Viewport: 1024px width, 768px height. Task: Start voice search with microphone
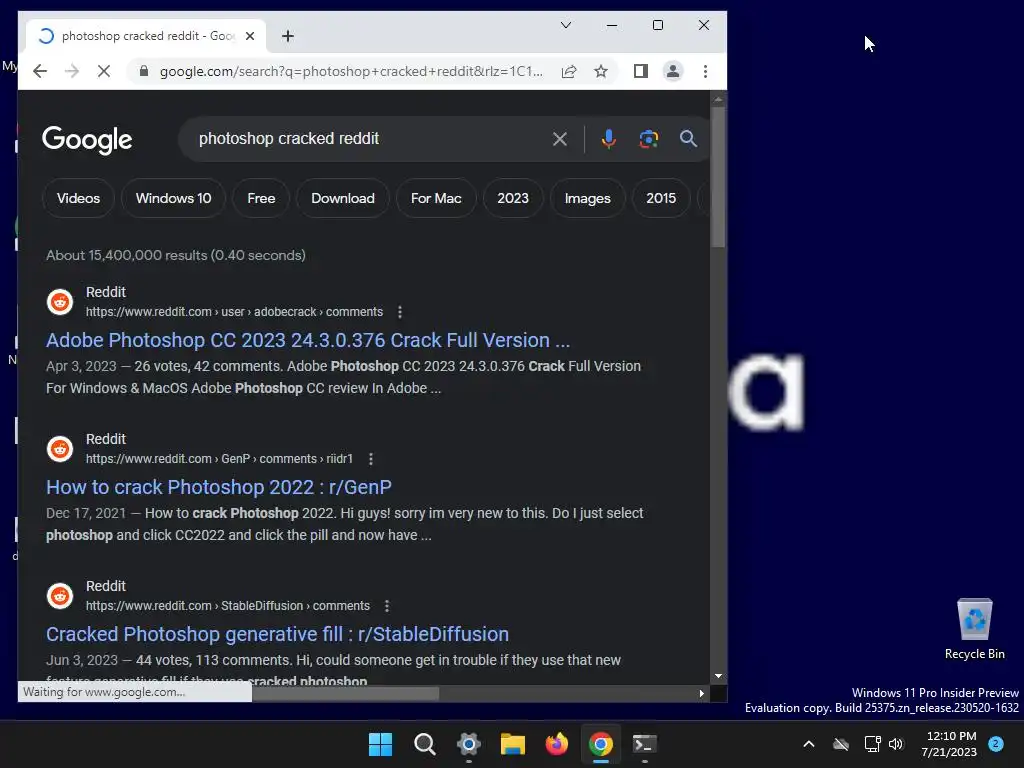609,138
